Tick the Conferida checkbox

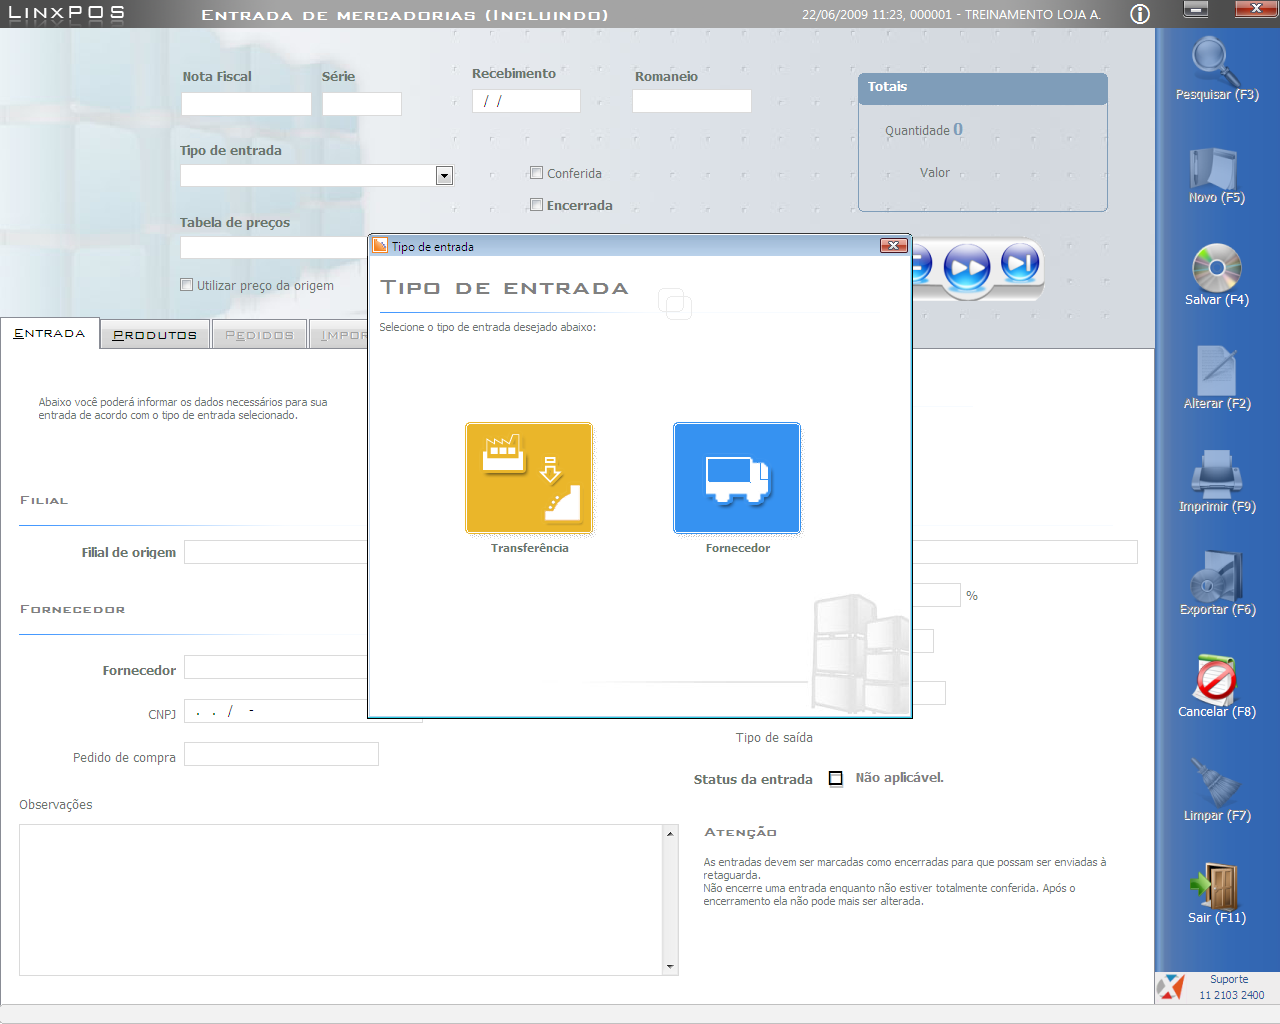click(536, 173)
